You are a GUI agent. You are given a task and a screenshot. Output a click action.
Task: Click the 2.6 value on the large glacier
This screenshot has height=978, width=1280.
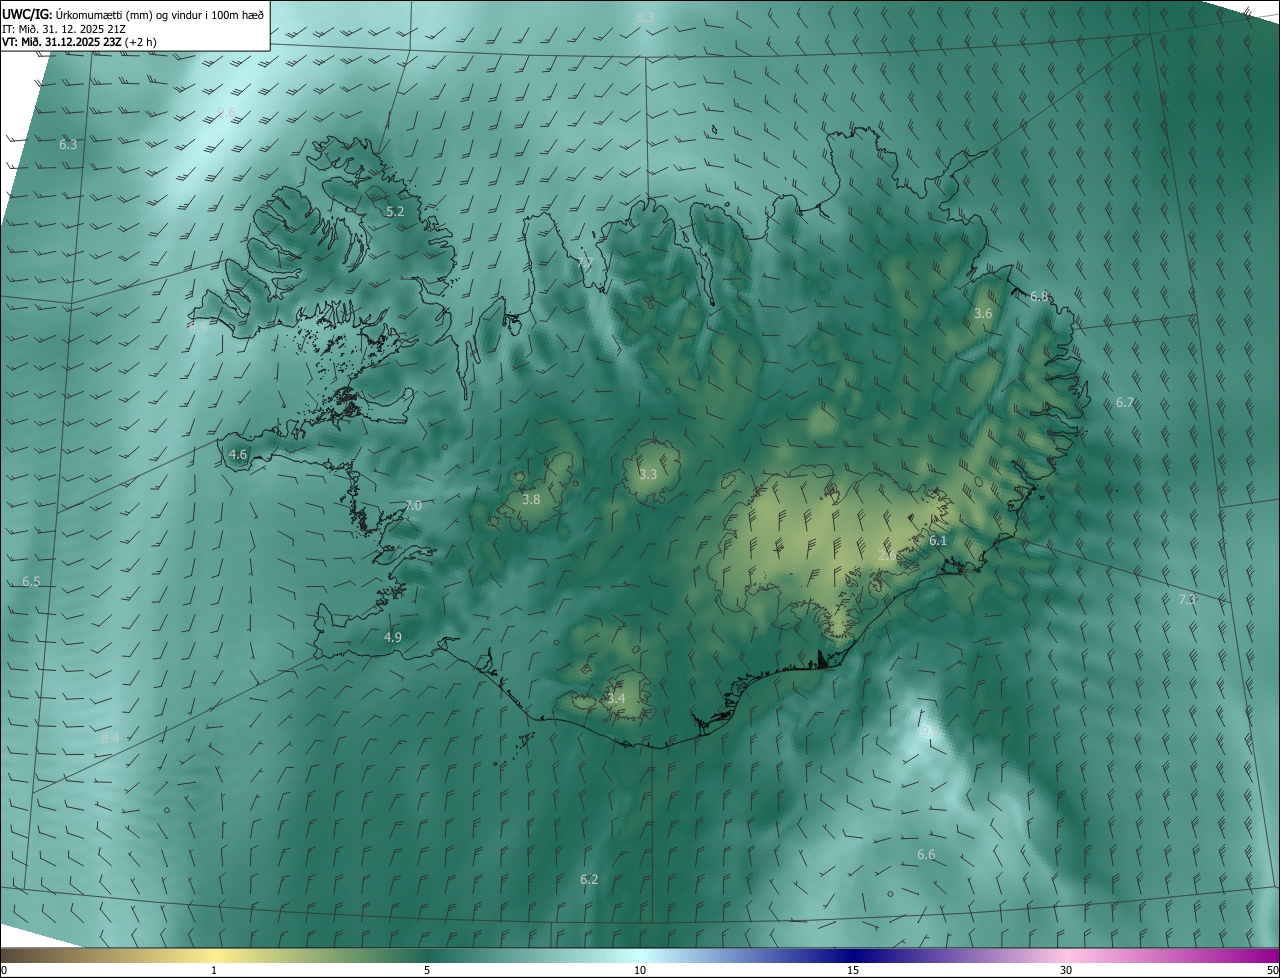[887, 555]
